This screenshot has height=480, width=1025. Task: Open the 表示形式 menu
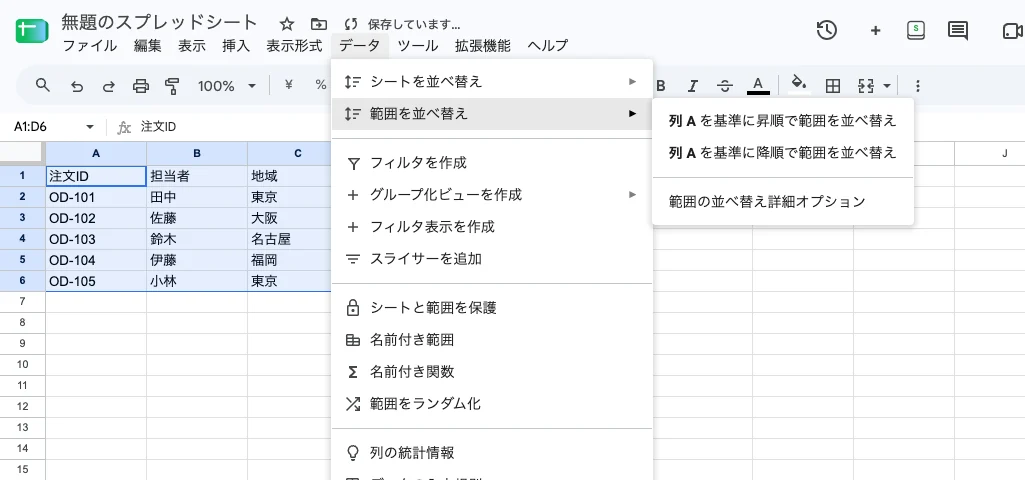pos(294,46)
